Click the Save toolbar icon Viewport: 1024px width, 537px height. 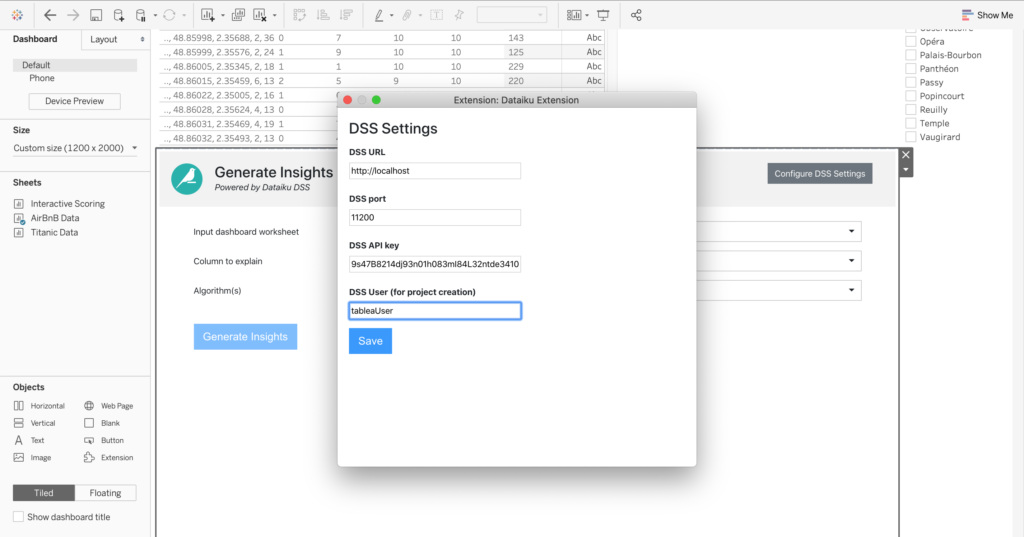(96, 15)
